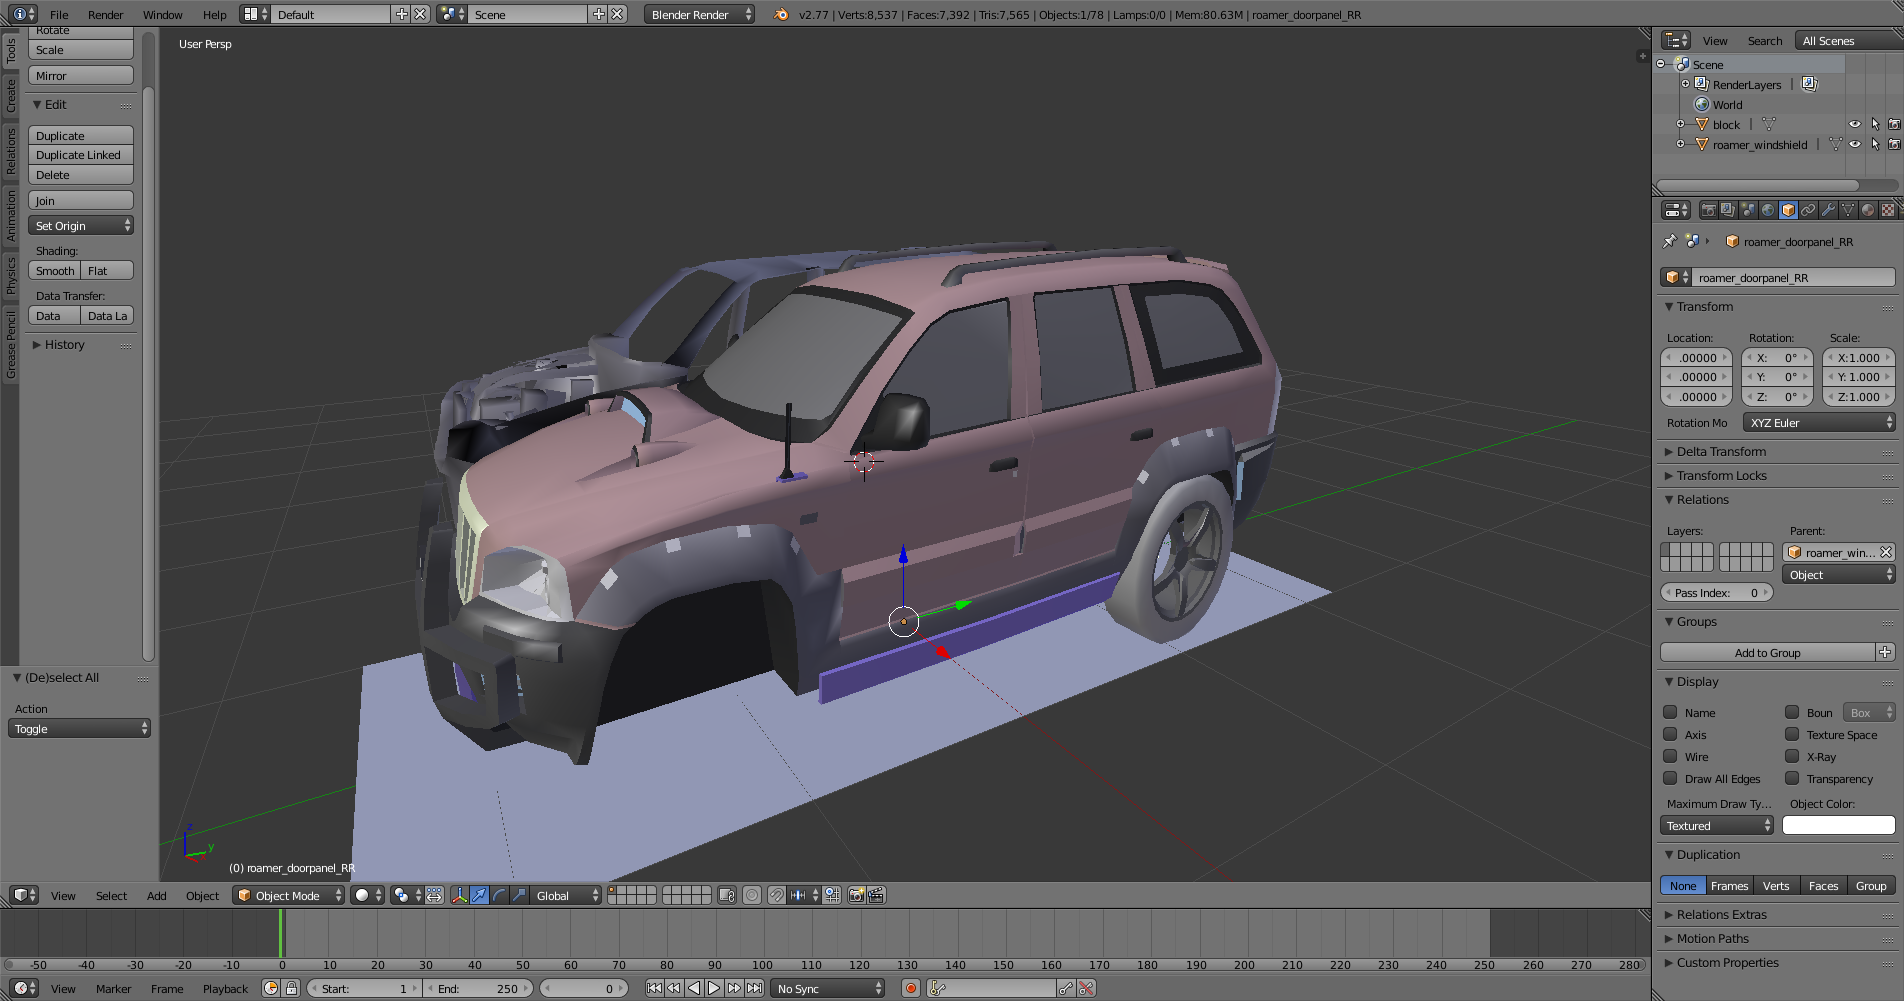Open the Global orientation dropdown
Image resolution: width=1904 pixels, height=1001 pixels.
566,895
